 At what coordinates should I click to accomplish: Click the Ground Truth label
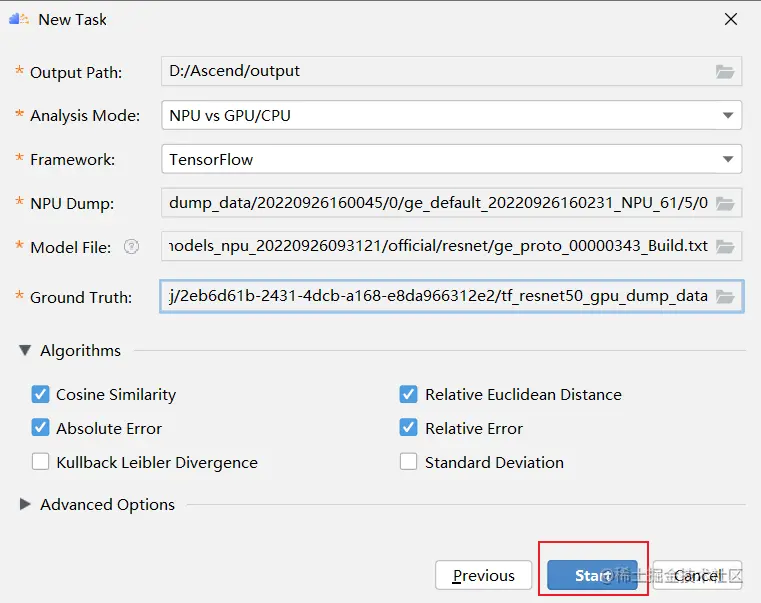click(81, 297)
